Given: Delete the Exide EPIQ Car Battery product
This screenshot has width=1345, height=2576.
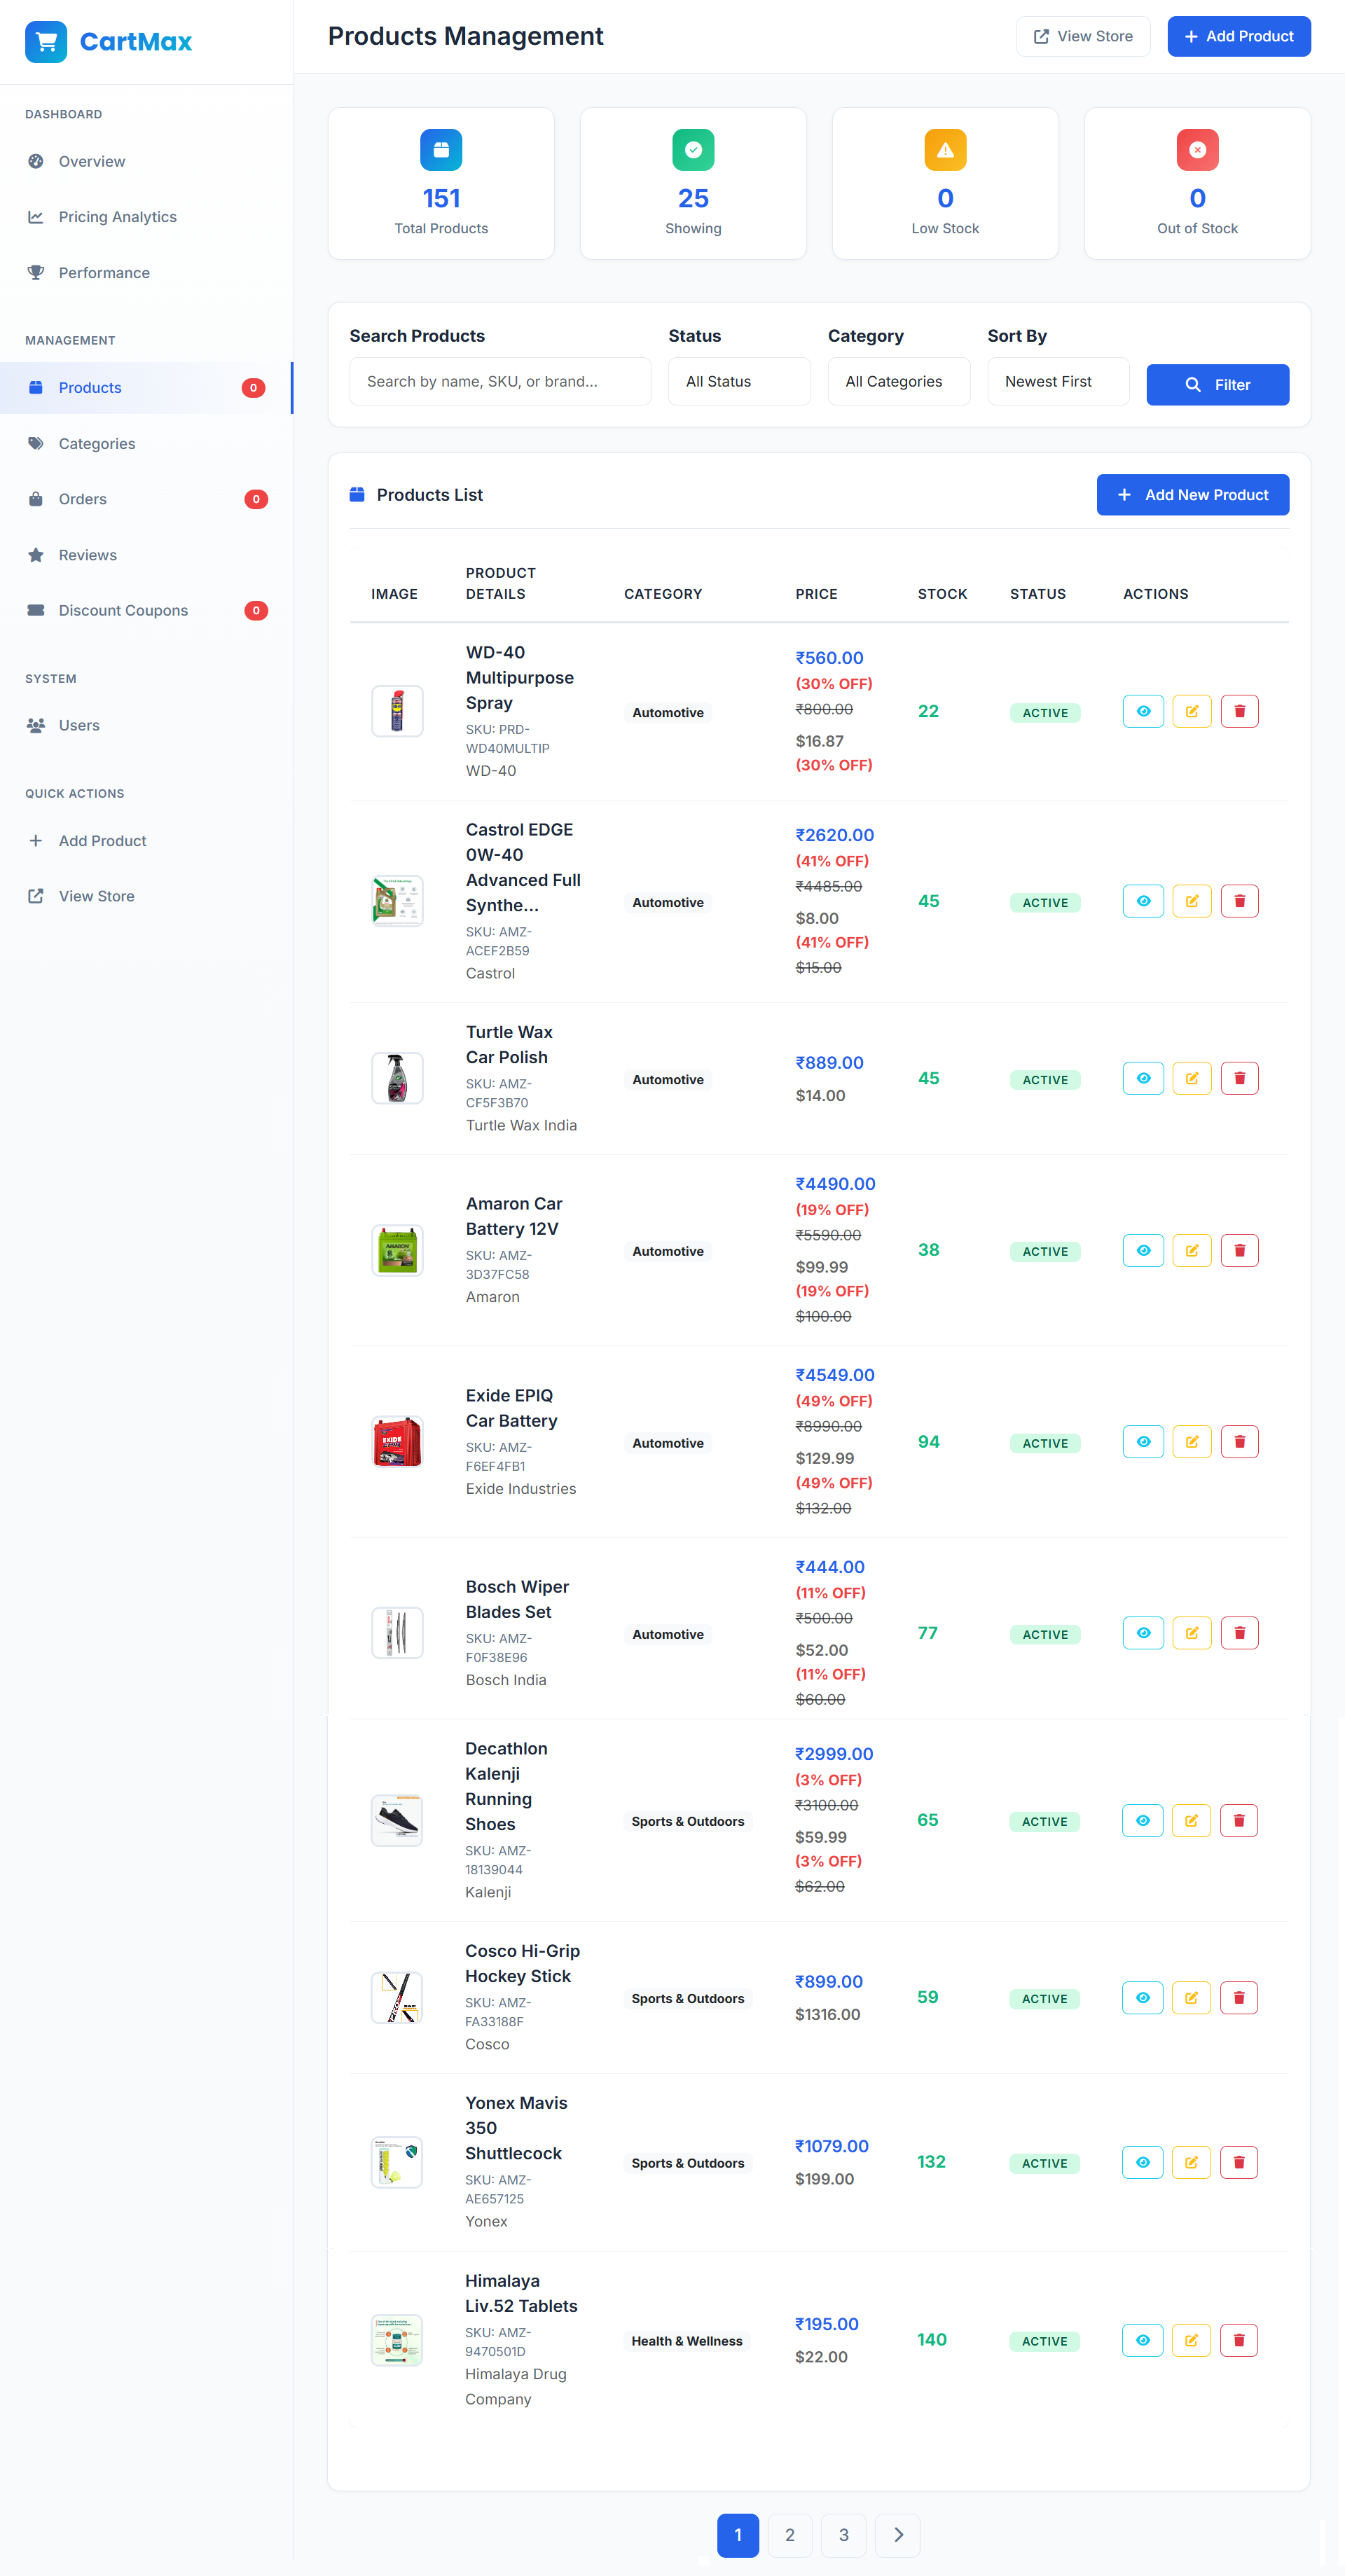Looking at the screenshot, I should coord(1239,1442).
